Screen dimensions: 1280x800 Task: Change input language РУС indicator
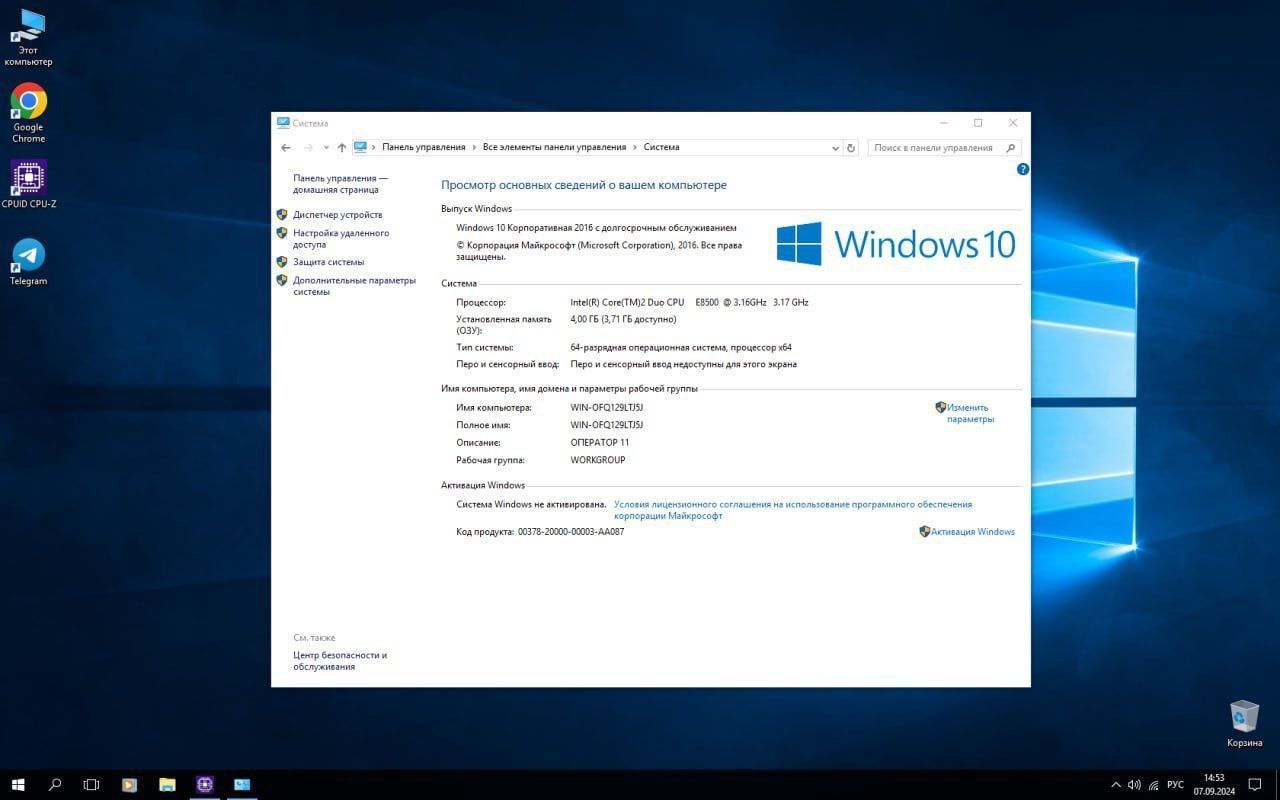click(1176, 785)
